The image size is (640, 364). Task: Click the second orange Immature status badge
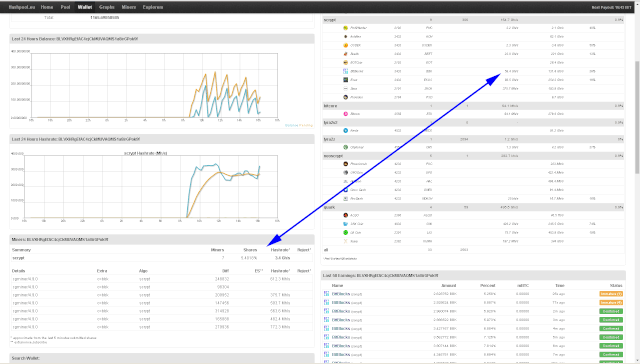coord(611,303)
